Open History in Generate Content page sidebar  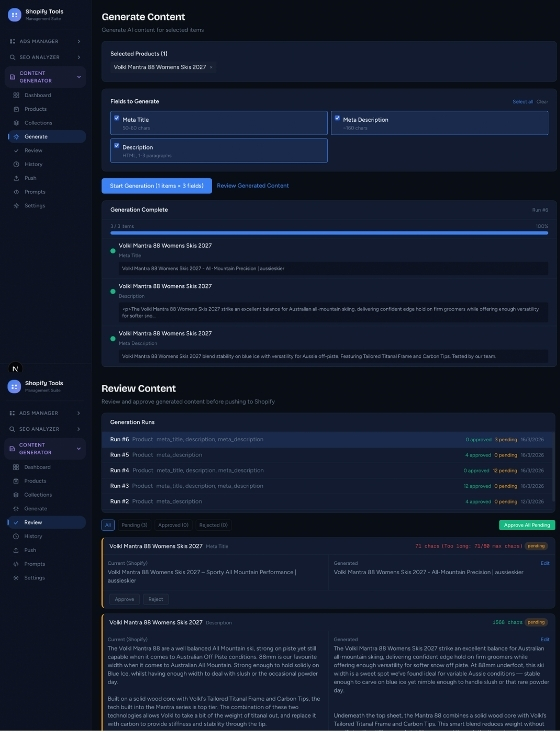(47, 164)
